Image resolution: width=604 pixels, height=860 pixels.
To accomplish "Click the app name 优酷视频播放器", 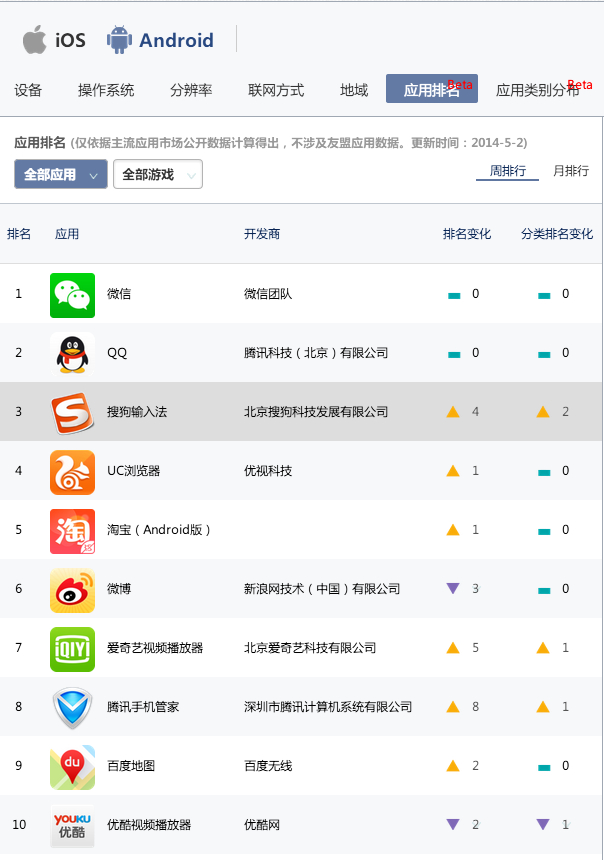I will [149, 824].
